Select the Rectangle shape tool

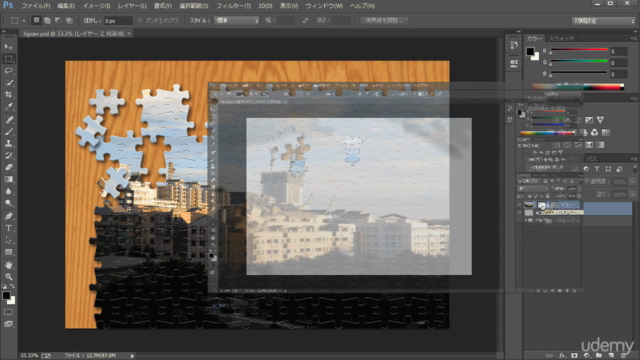[9, 252]
